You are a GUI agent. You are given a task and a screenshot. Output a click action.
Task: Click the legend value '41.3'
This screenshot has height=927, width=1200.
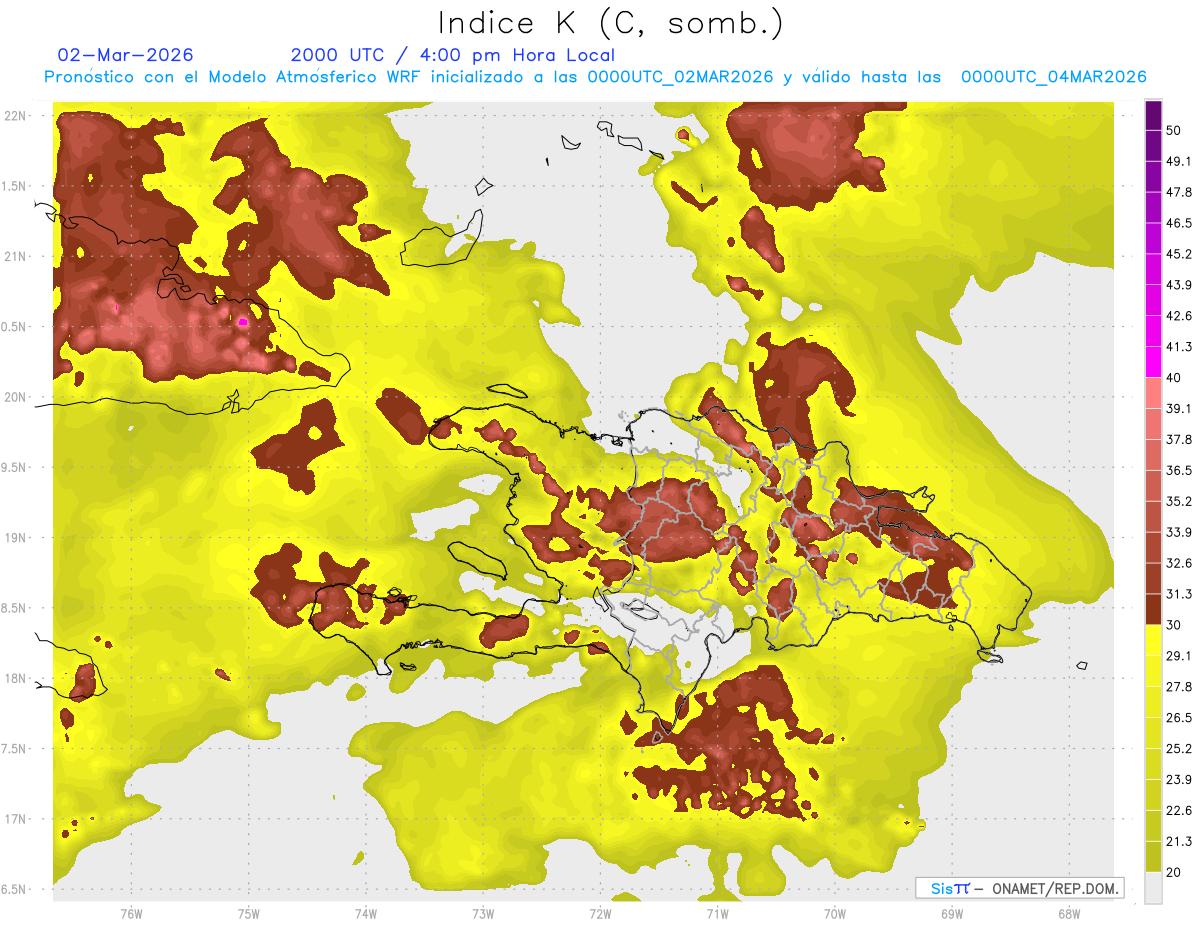(x=1179, y=348)
